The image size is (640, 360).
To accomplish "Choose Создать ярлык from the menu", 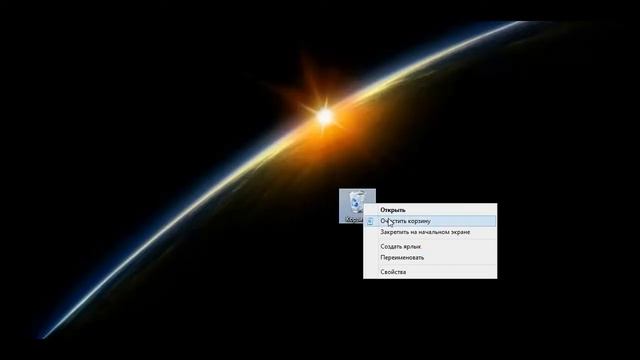I will pyautogui.click(x=430, y=247).
